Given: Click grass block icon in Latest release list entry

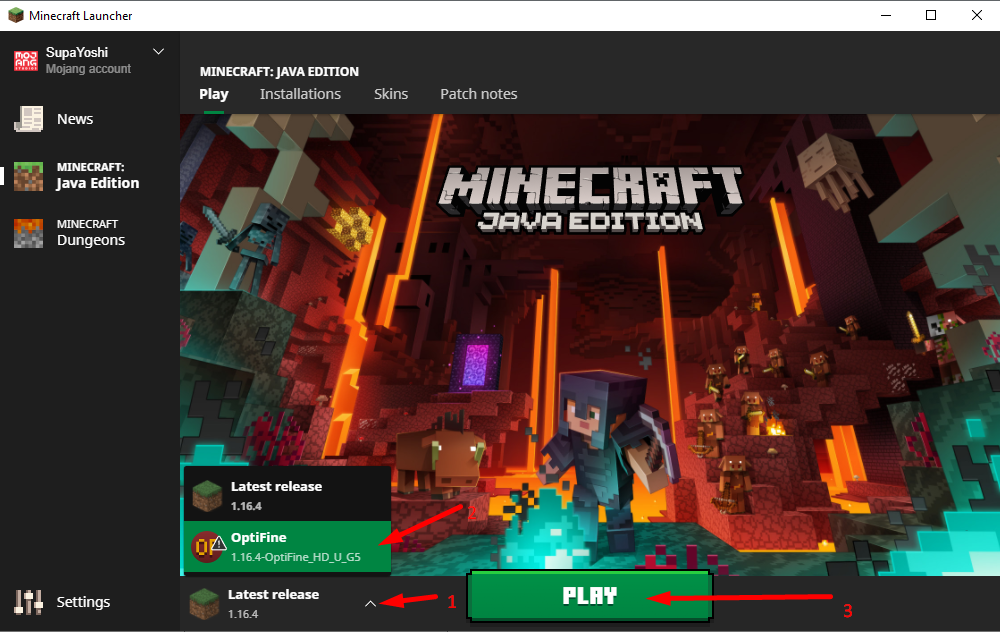Looking at the screenshot, I should 207,496.
